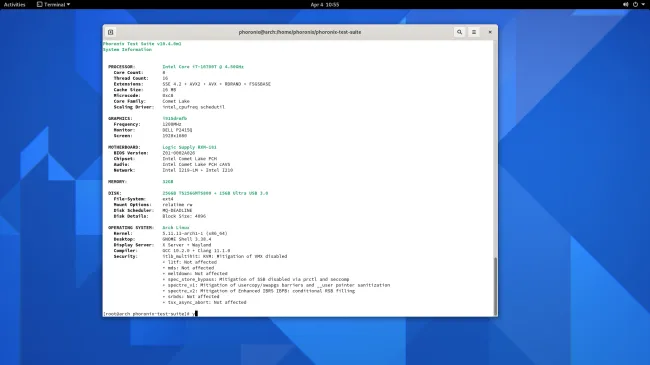
Task: Click the 'Intel Comet Lake PCH' chipset value
Action: point(189,159)
